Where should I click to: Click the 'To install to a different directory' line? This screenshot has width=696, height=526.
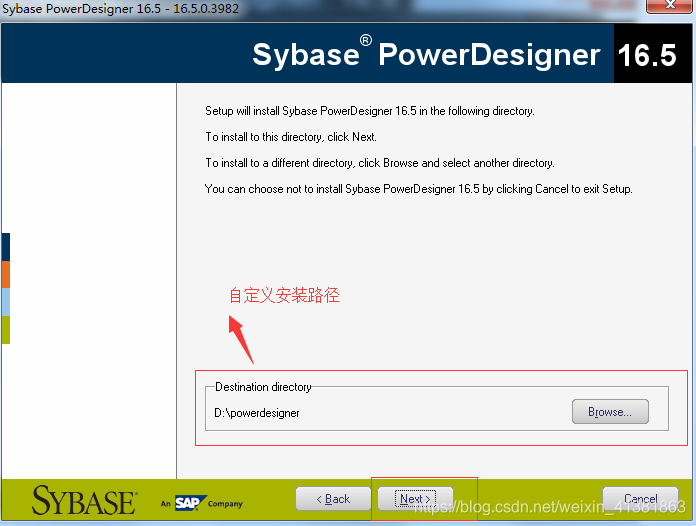[380, 163]
